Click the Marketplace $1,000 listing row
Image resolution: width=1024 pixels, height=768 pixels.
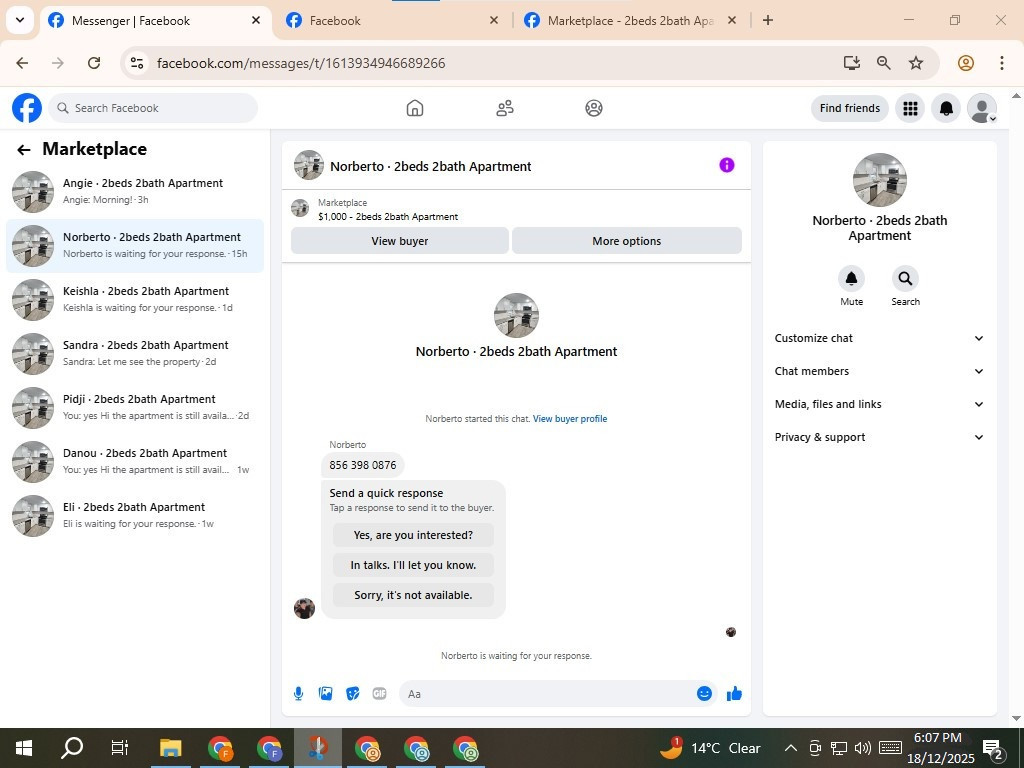click(x=516, y=210)
